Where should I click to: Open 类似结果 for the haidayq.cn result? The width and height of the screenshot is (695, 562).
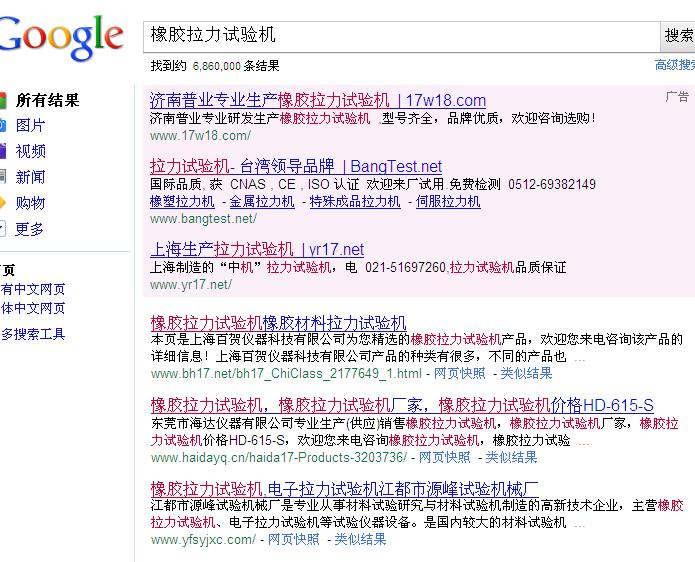(x=511, y=457)
